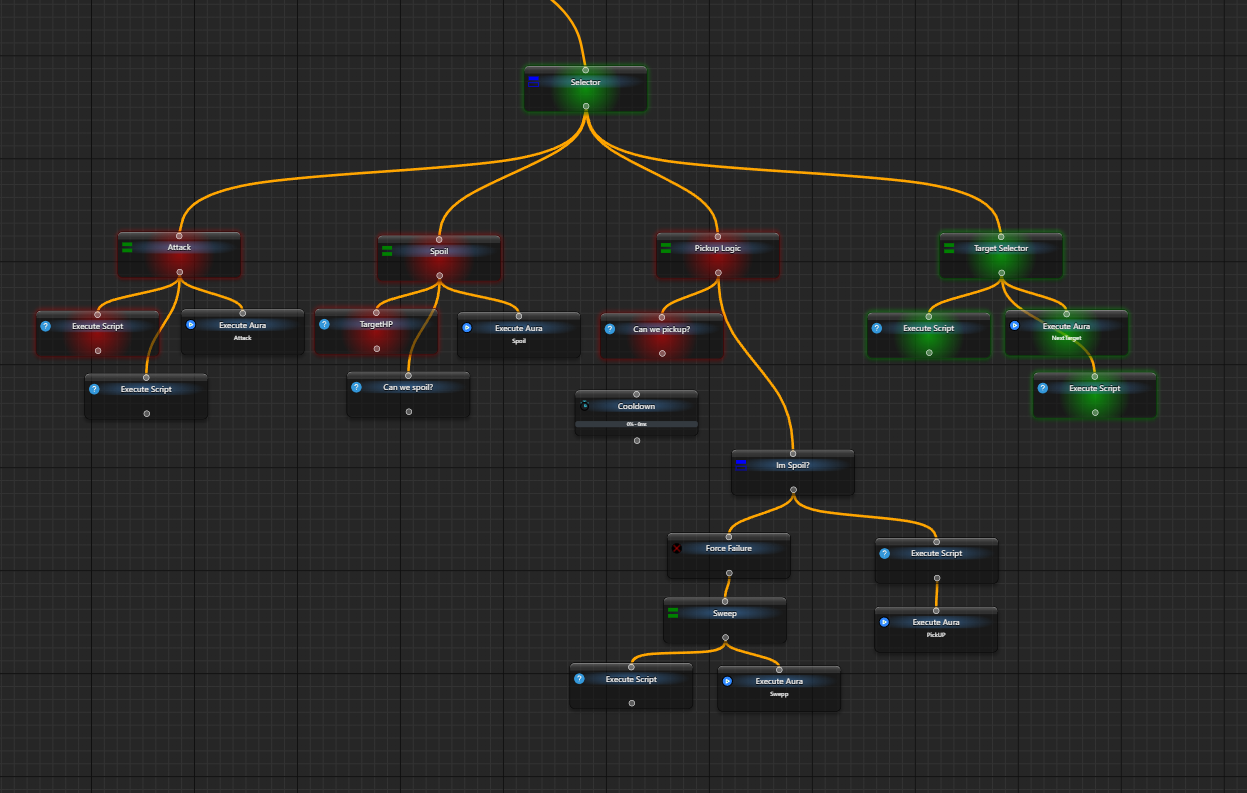Select the Execute Aura Attack node

[242, 332]
